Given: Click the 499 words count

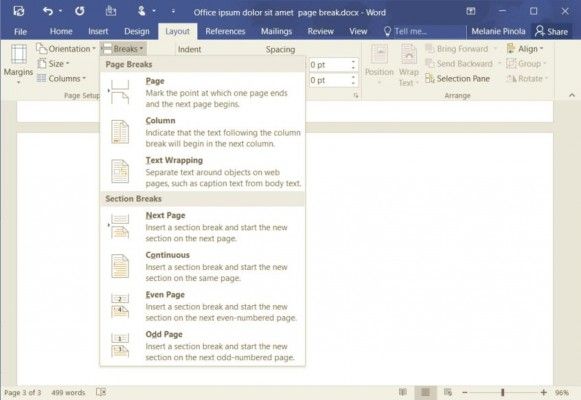Looking at the screenshot, I should click(x=68, y=392).
